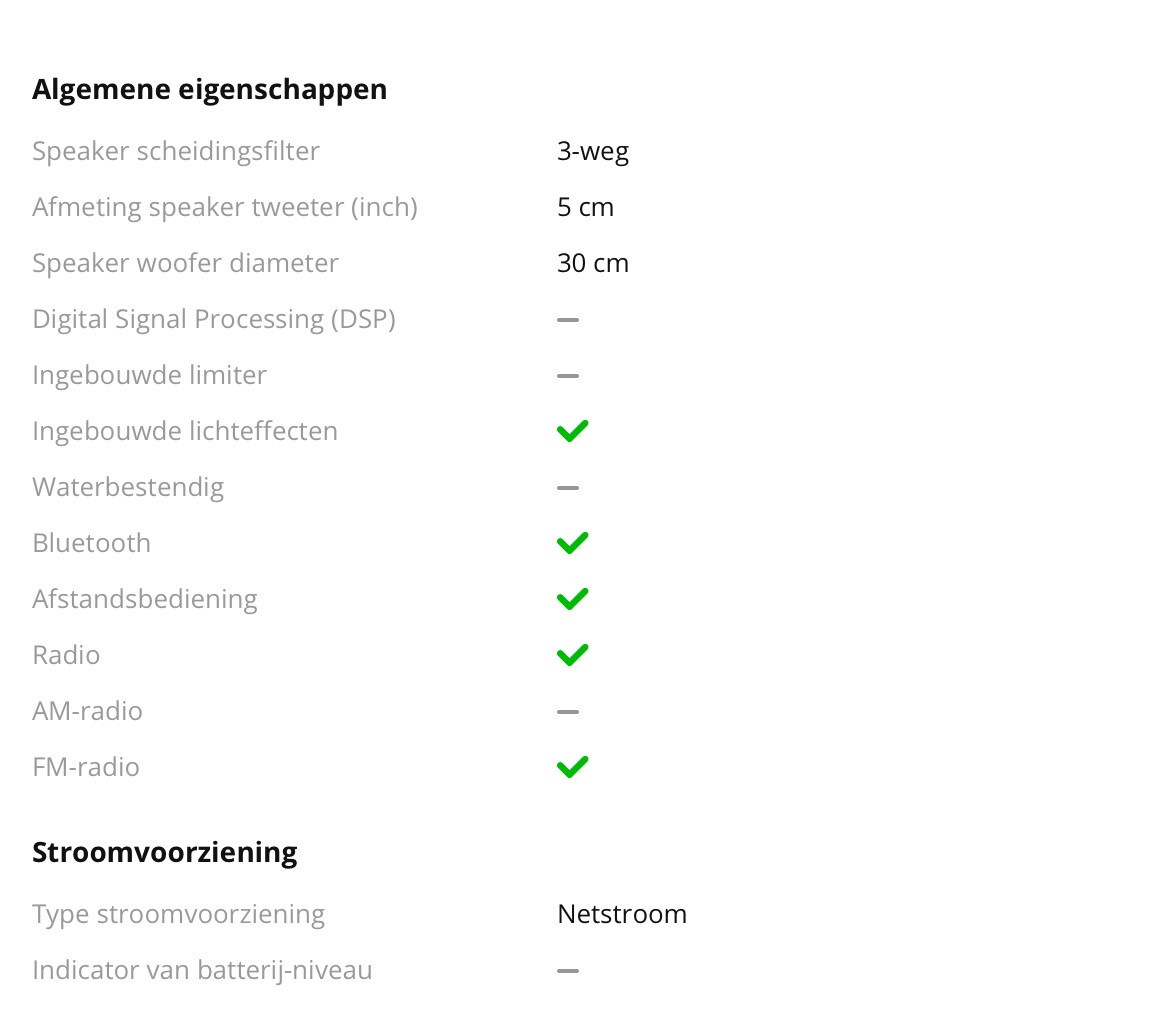Click the 30 cm woofer value
The height and width of the screenshot is (1020, 1160).
pos(593,263)
